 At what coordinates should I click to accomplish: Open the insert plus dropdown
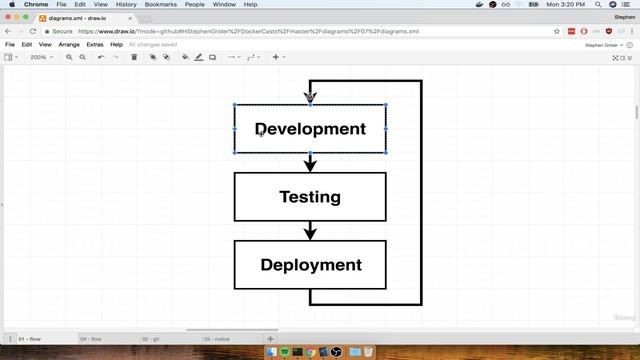point(278,58)
